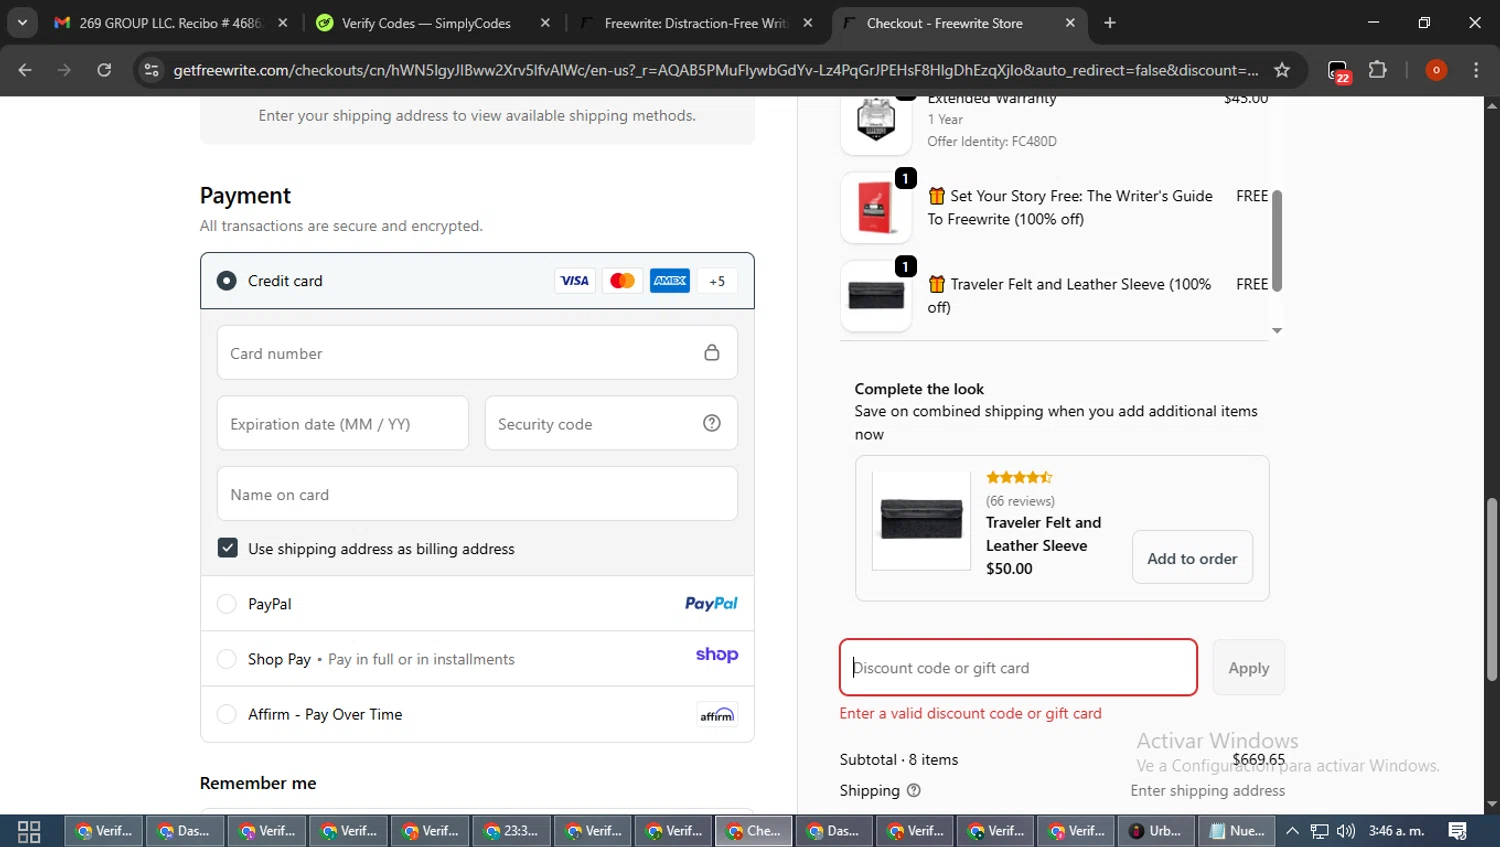Open the extension with the 22 badge
1500x847 pixels.
pyautogui.click(x=1338, y=71)
